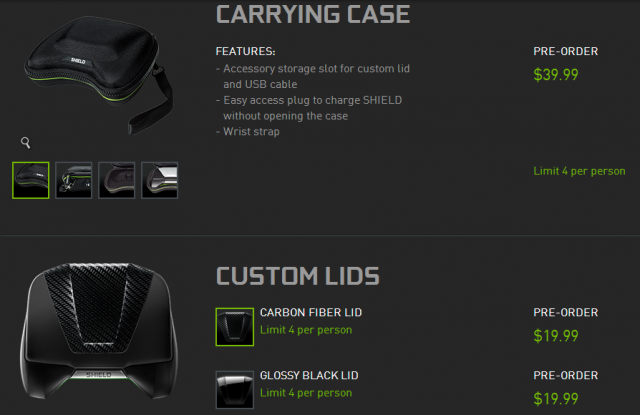Choose the Carbon Fiber Lid swatch

pos(235,327)
